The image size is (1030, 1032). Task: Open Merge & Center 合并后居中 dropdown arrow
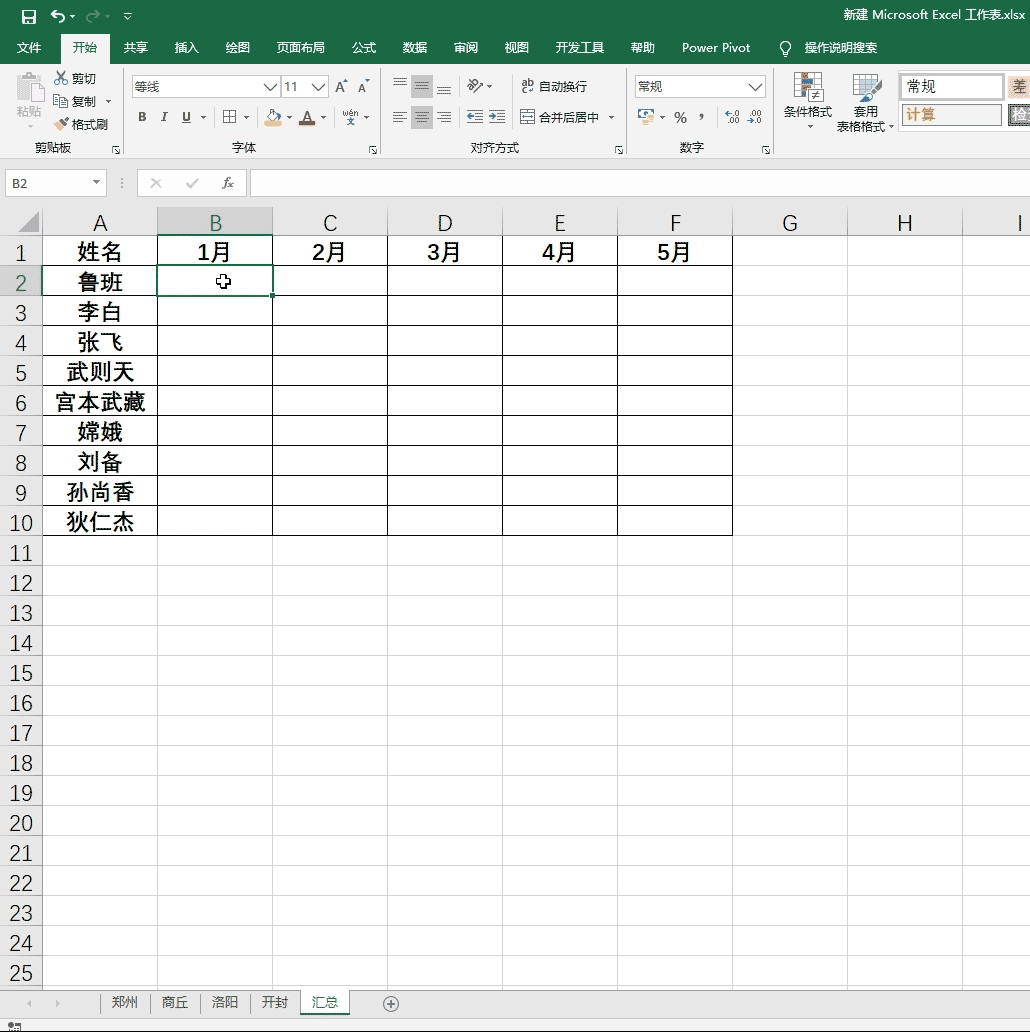(611, 117)
